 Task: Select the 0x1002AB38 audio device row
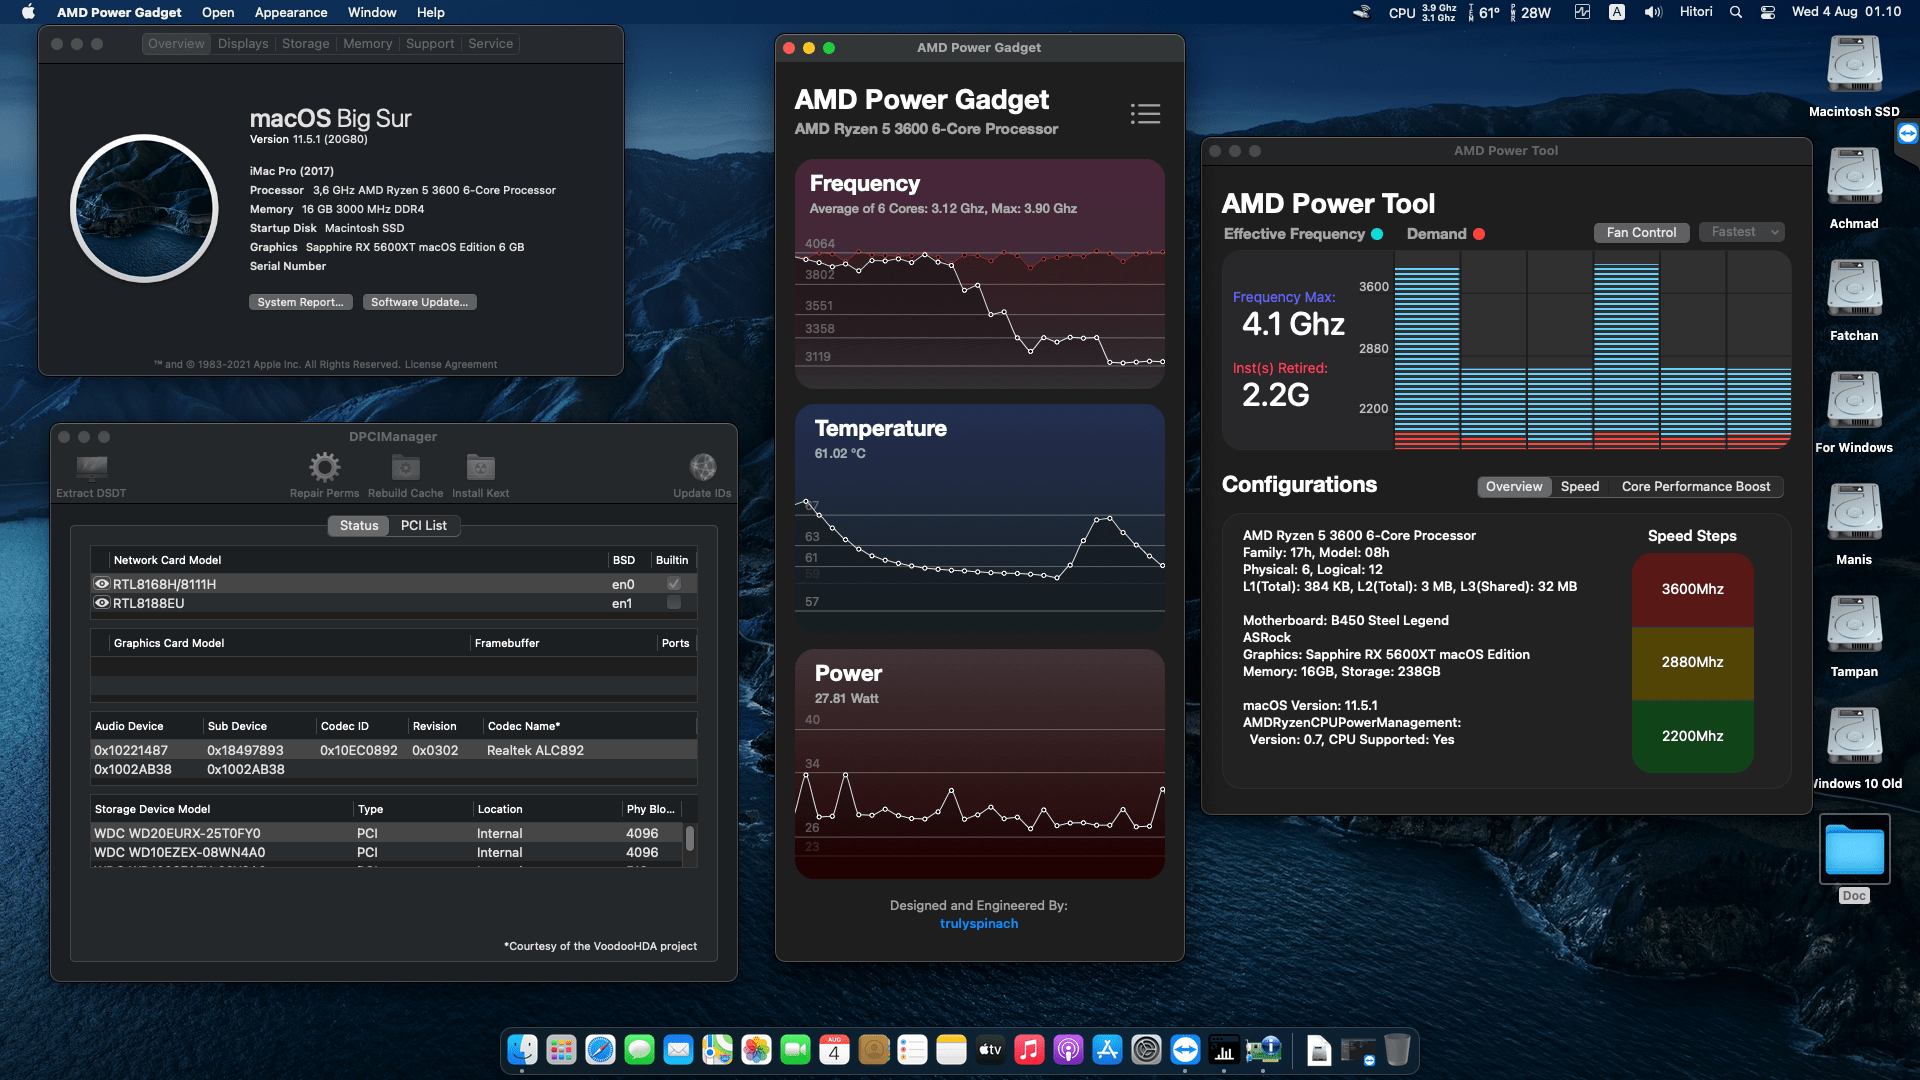click(x=393, y=769)
